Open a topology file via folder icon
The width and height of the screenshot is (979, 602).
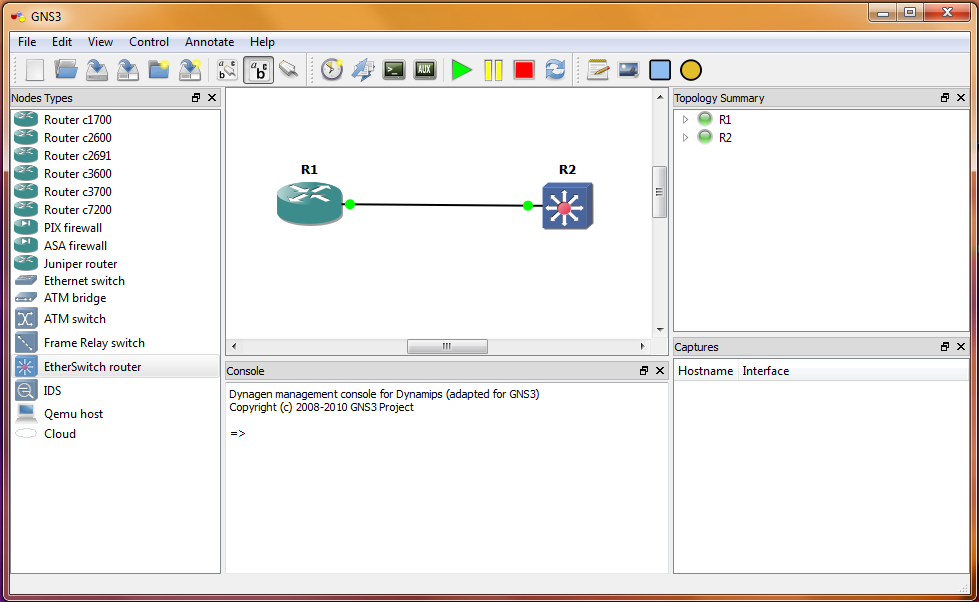point(66,70)
